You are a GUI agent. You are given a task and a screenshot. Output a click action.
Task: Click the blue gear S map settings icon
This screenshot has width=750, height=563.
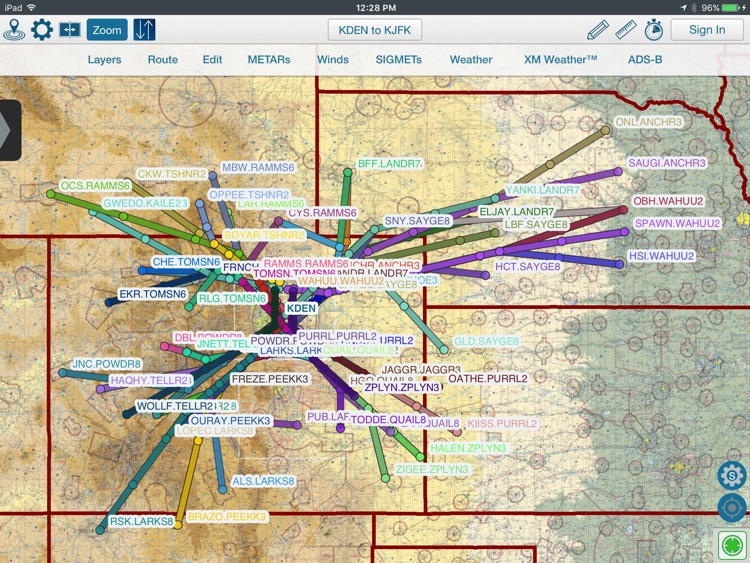(x=732, y=475)
